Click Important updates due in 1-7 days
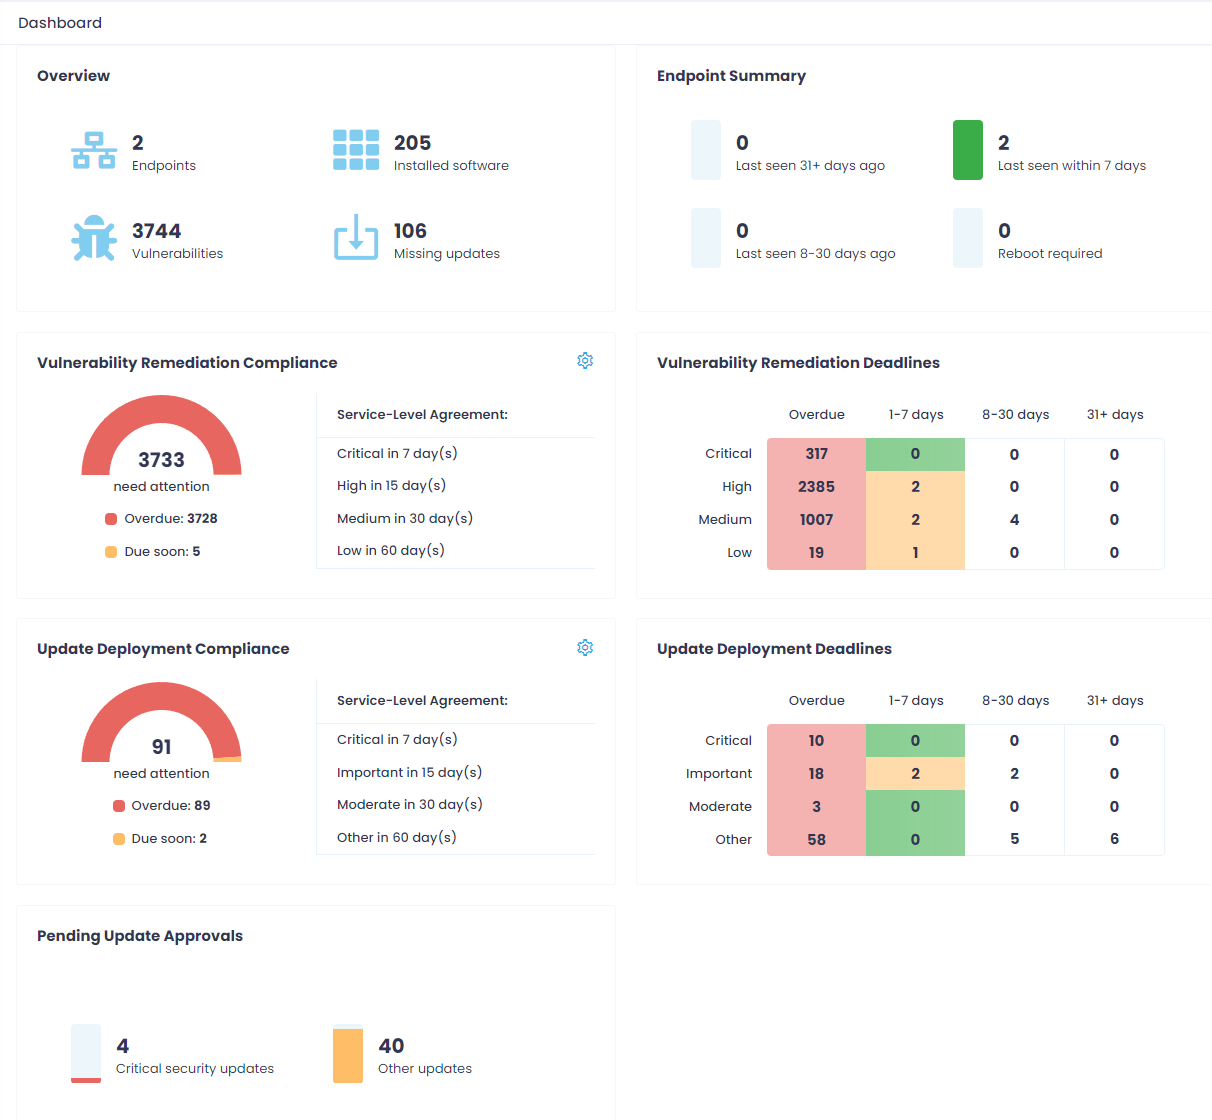This screenshot has width=1212, height=1120. coord(915,774)
